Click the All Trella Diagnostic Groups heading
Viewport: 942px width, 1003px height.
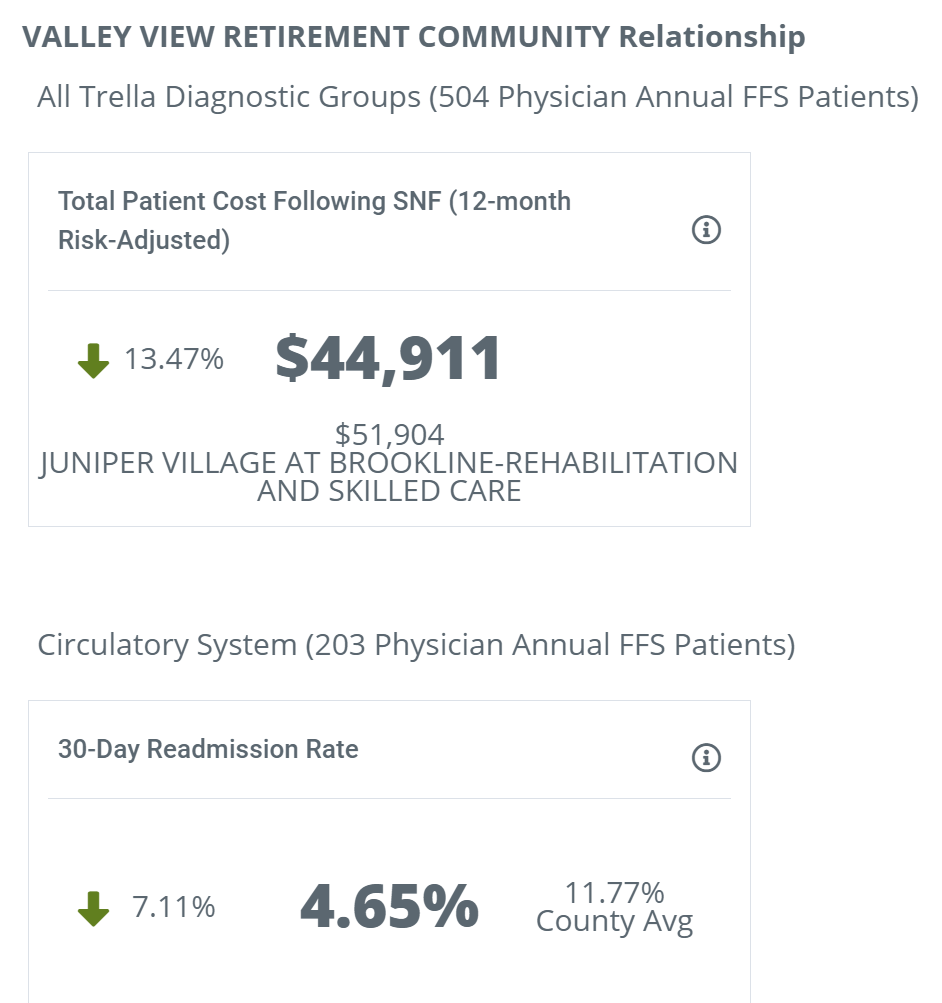point(478,97)
